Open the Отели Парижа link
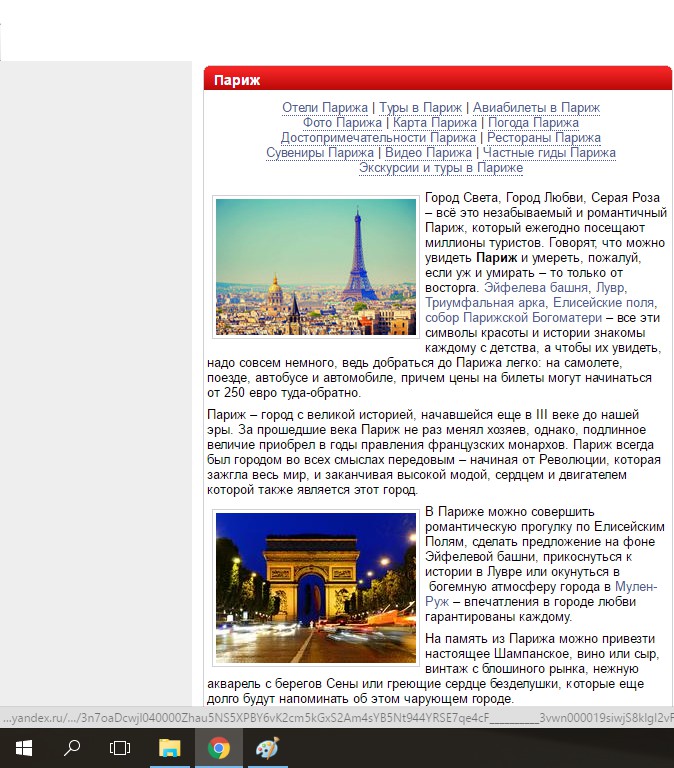This screenshot has width=674, height=768. [x=325, y=107]
